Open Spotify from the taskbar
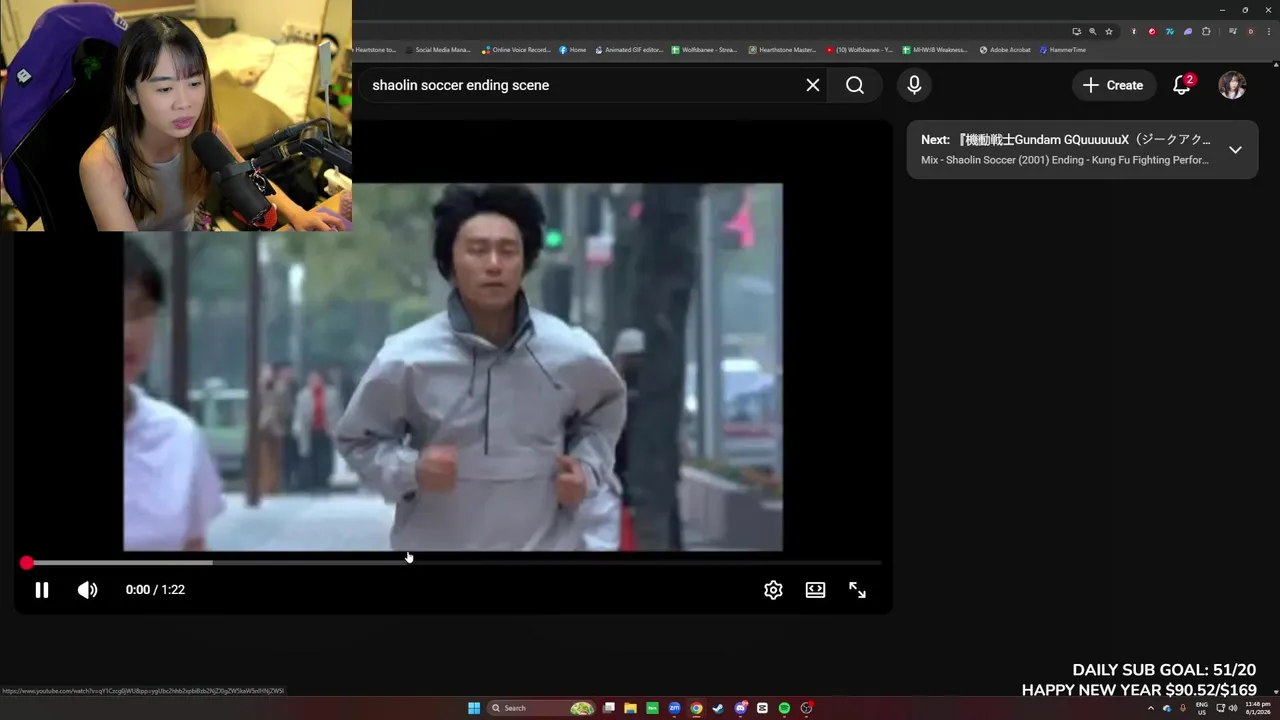 (784, 708)
